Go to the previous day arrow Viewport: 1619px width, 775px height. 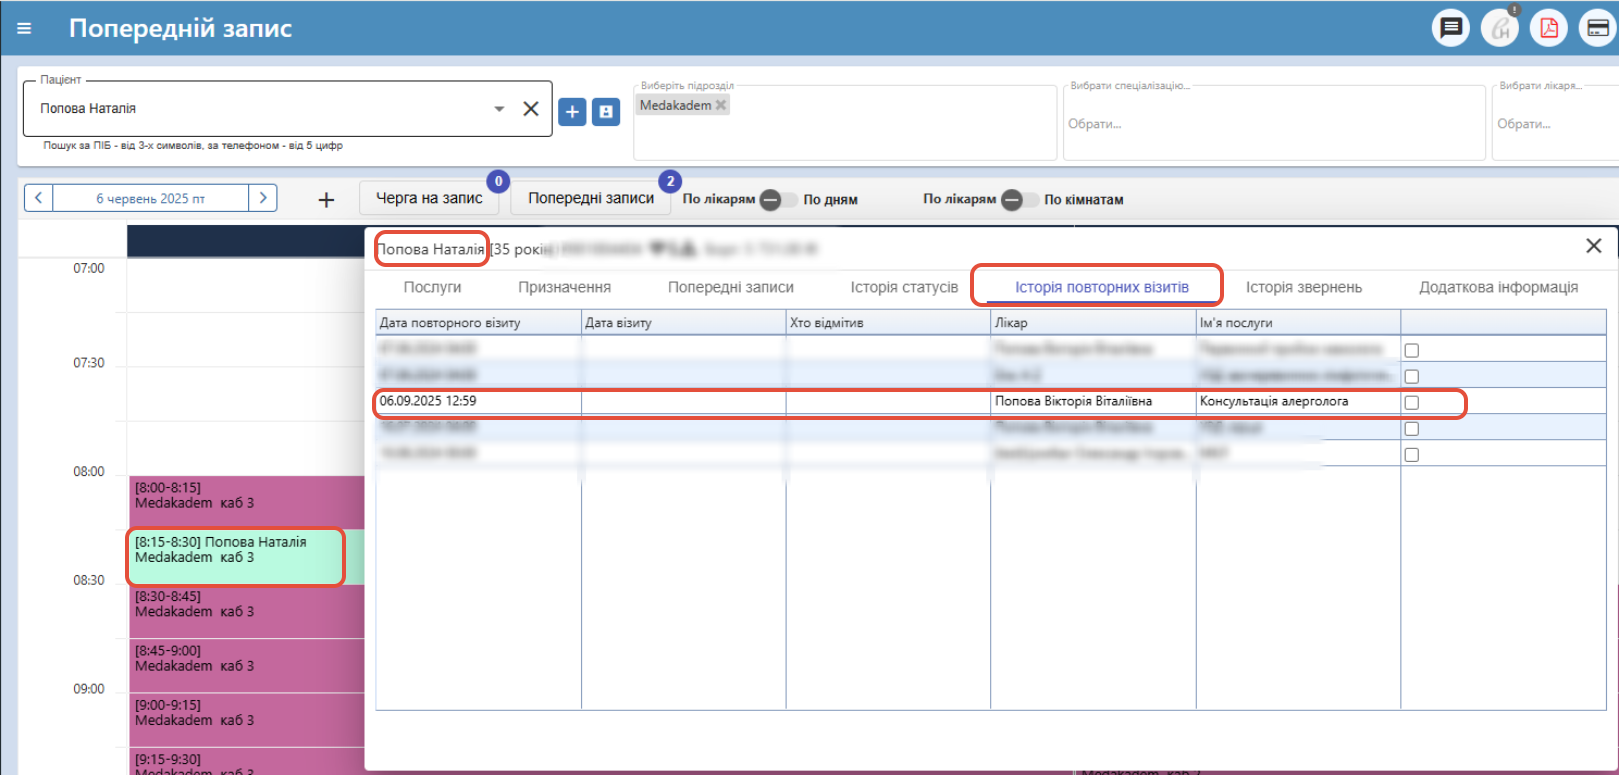[x=38, y=198]
